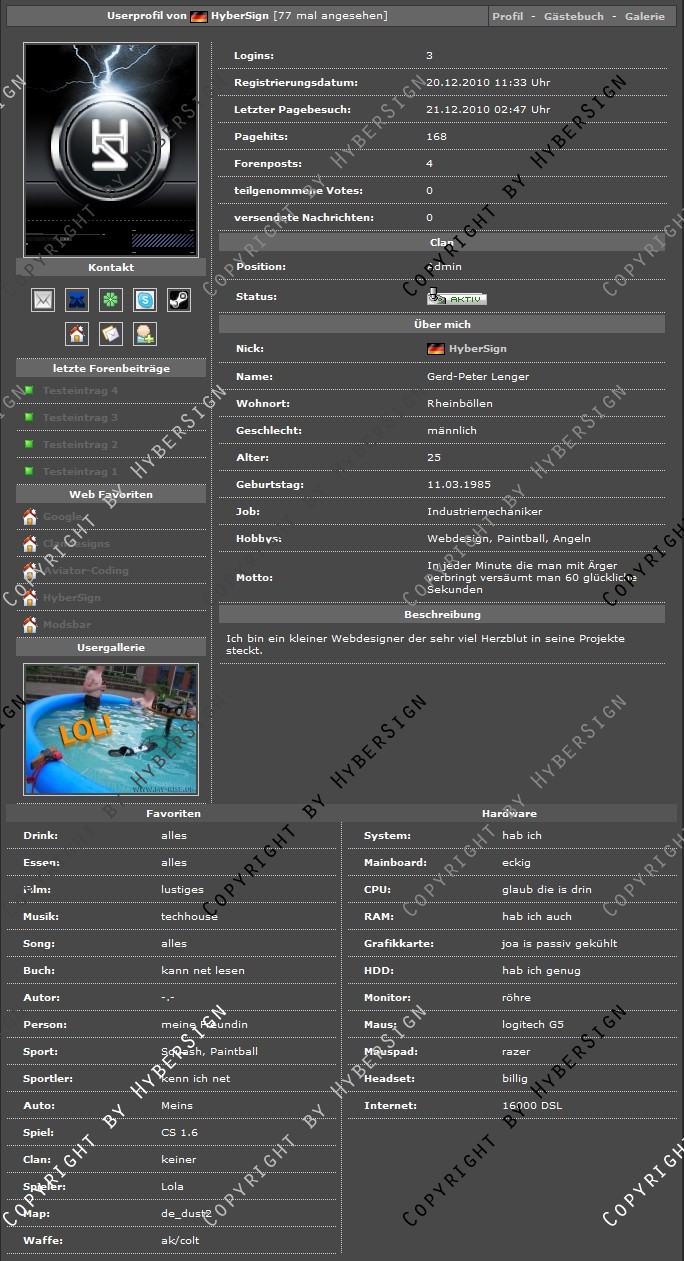The width and height of the screenshot is (684, 1261).
Task: Select the Profil tab
Action: pos(508,17)
